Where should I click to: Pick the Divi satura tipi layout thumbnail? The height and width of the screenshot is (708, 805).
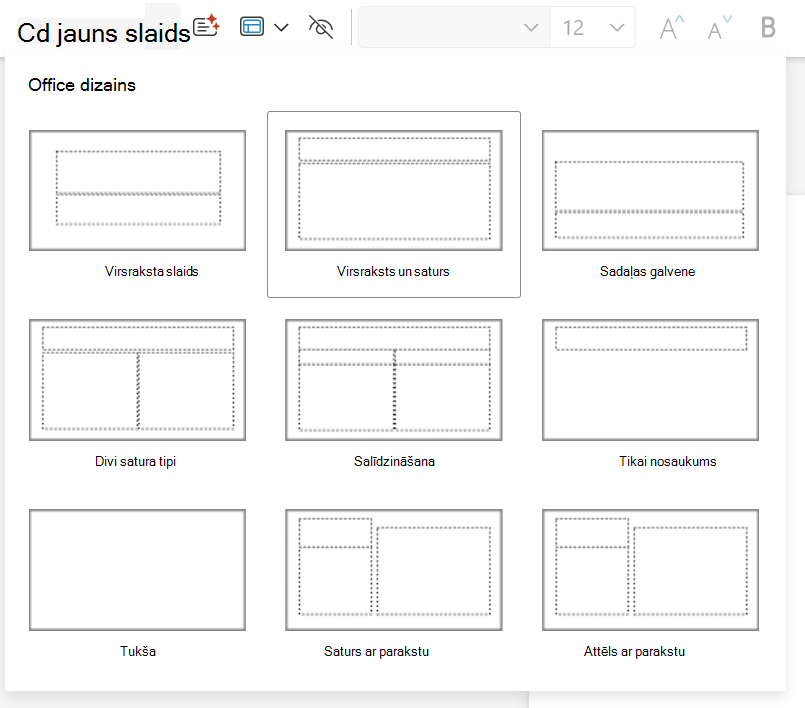138,380
